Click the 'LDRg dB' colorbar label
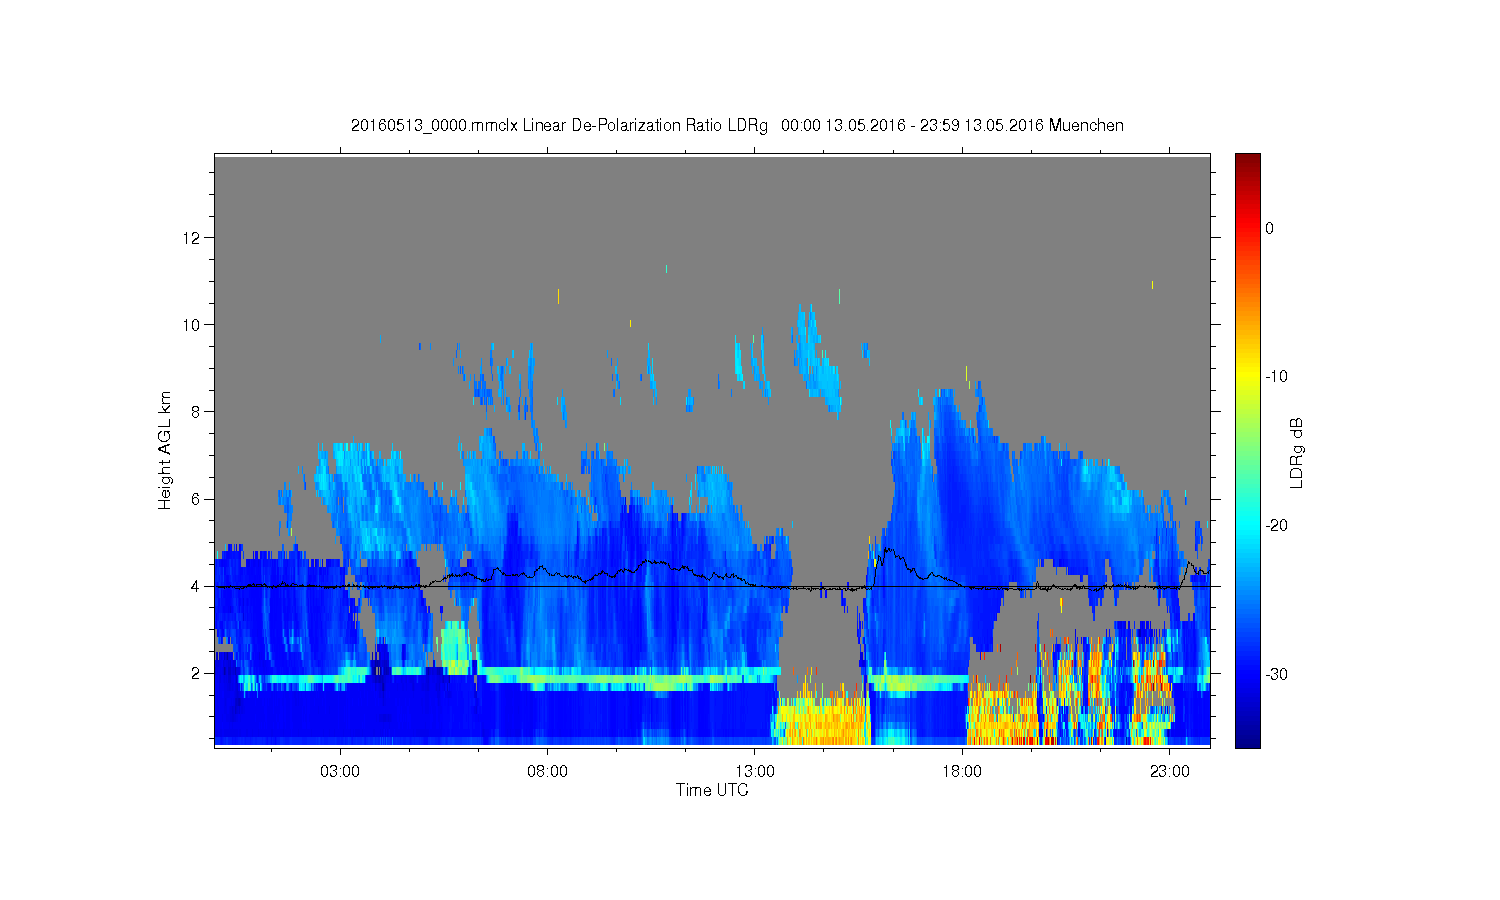The image size is (1500, 900). [1297, 452]
